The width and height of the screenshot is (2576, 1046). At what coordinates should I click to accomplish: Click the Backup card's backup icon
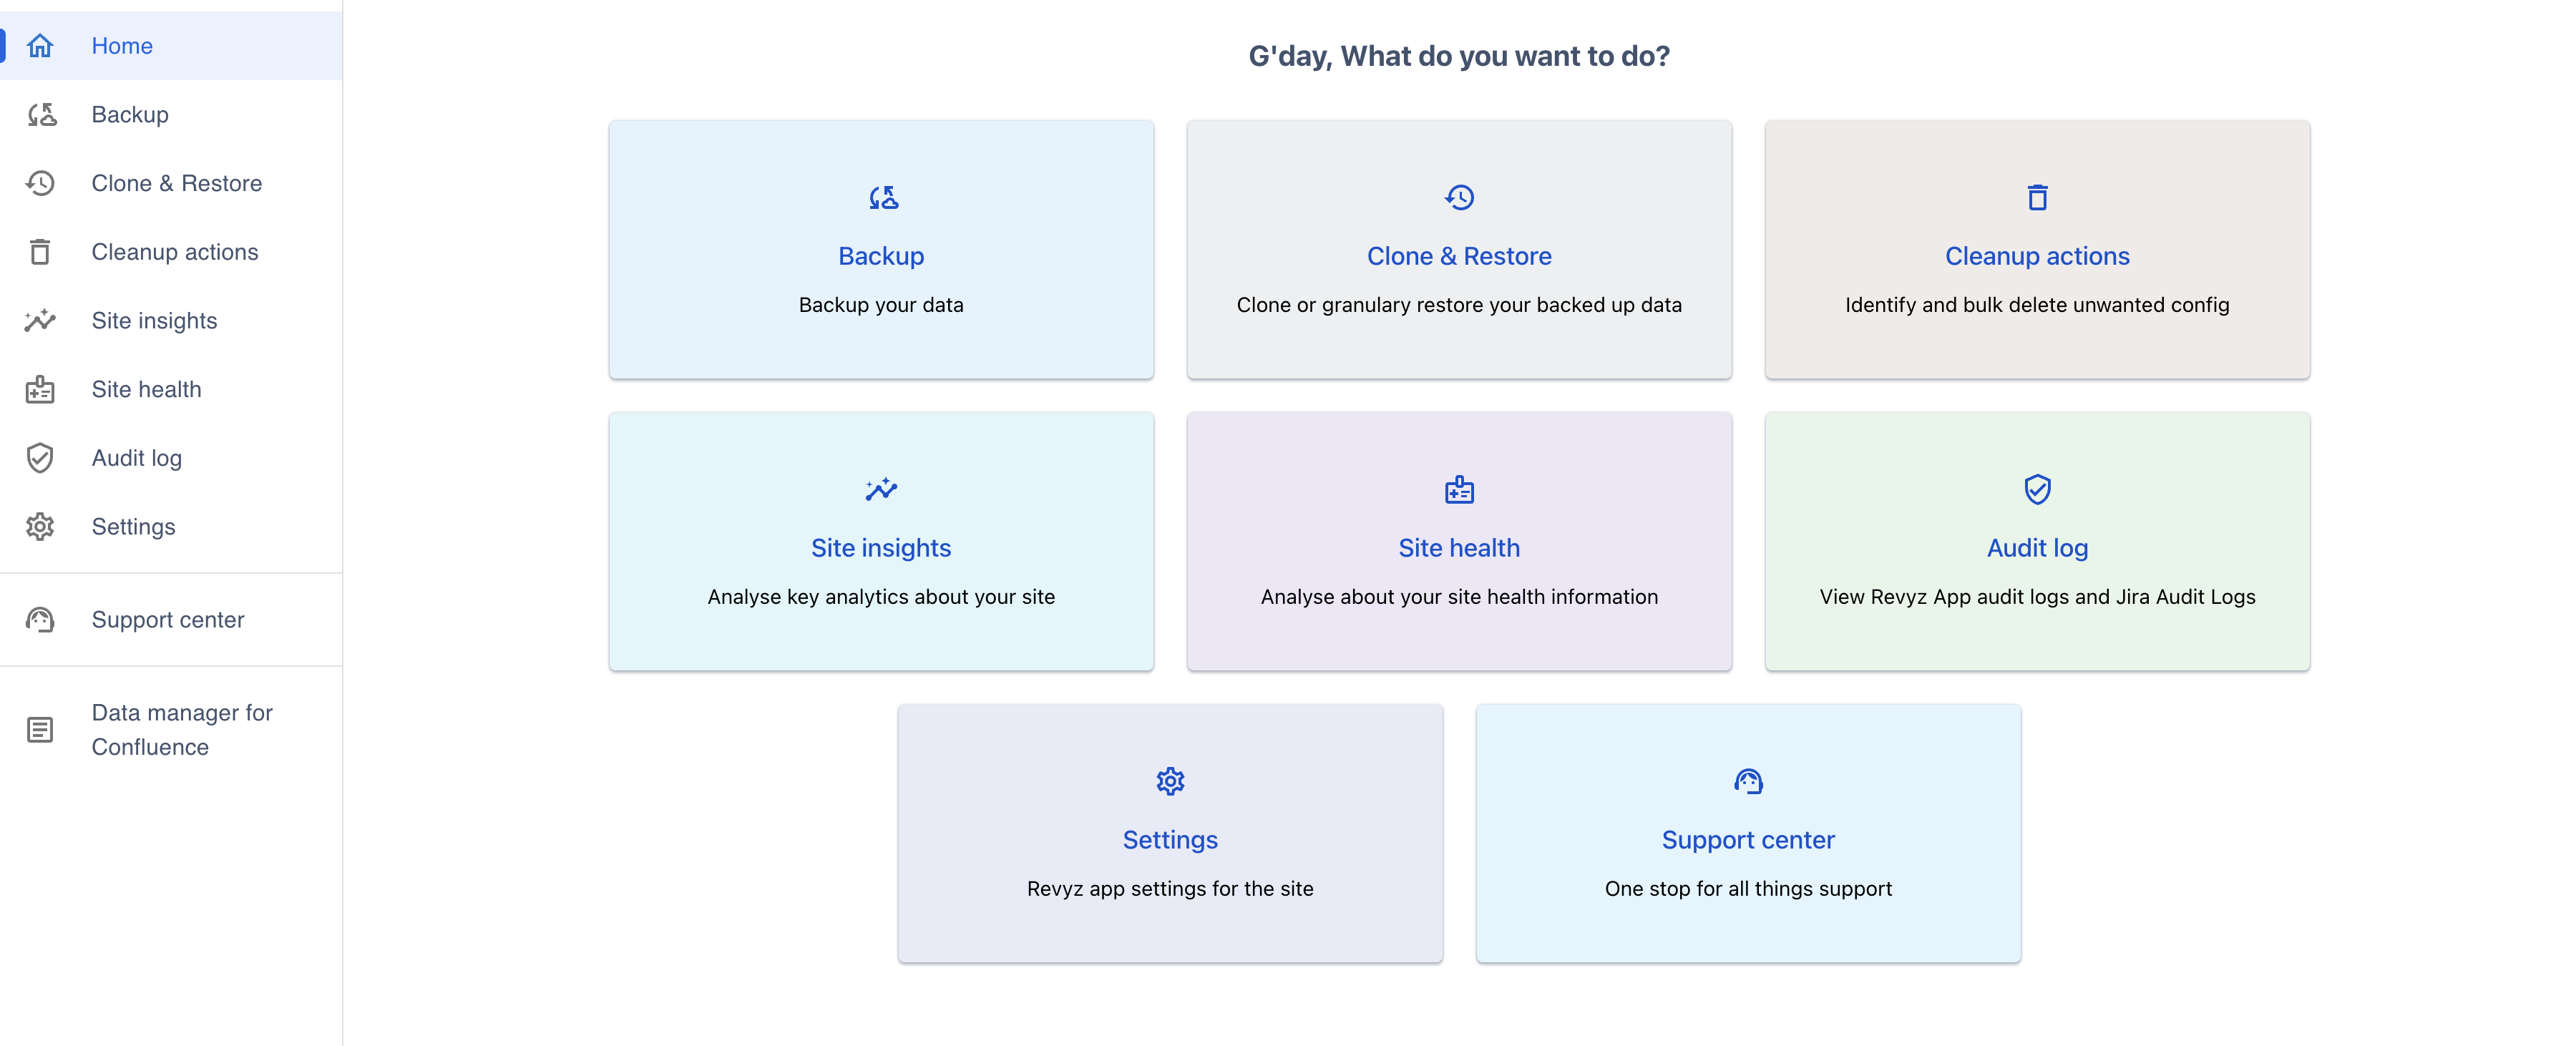[882, 198]
